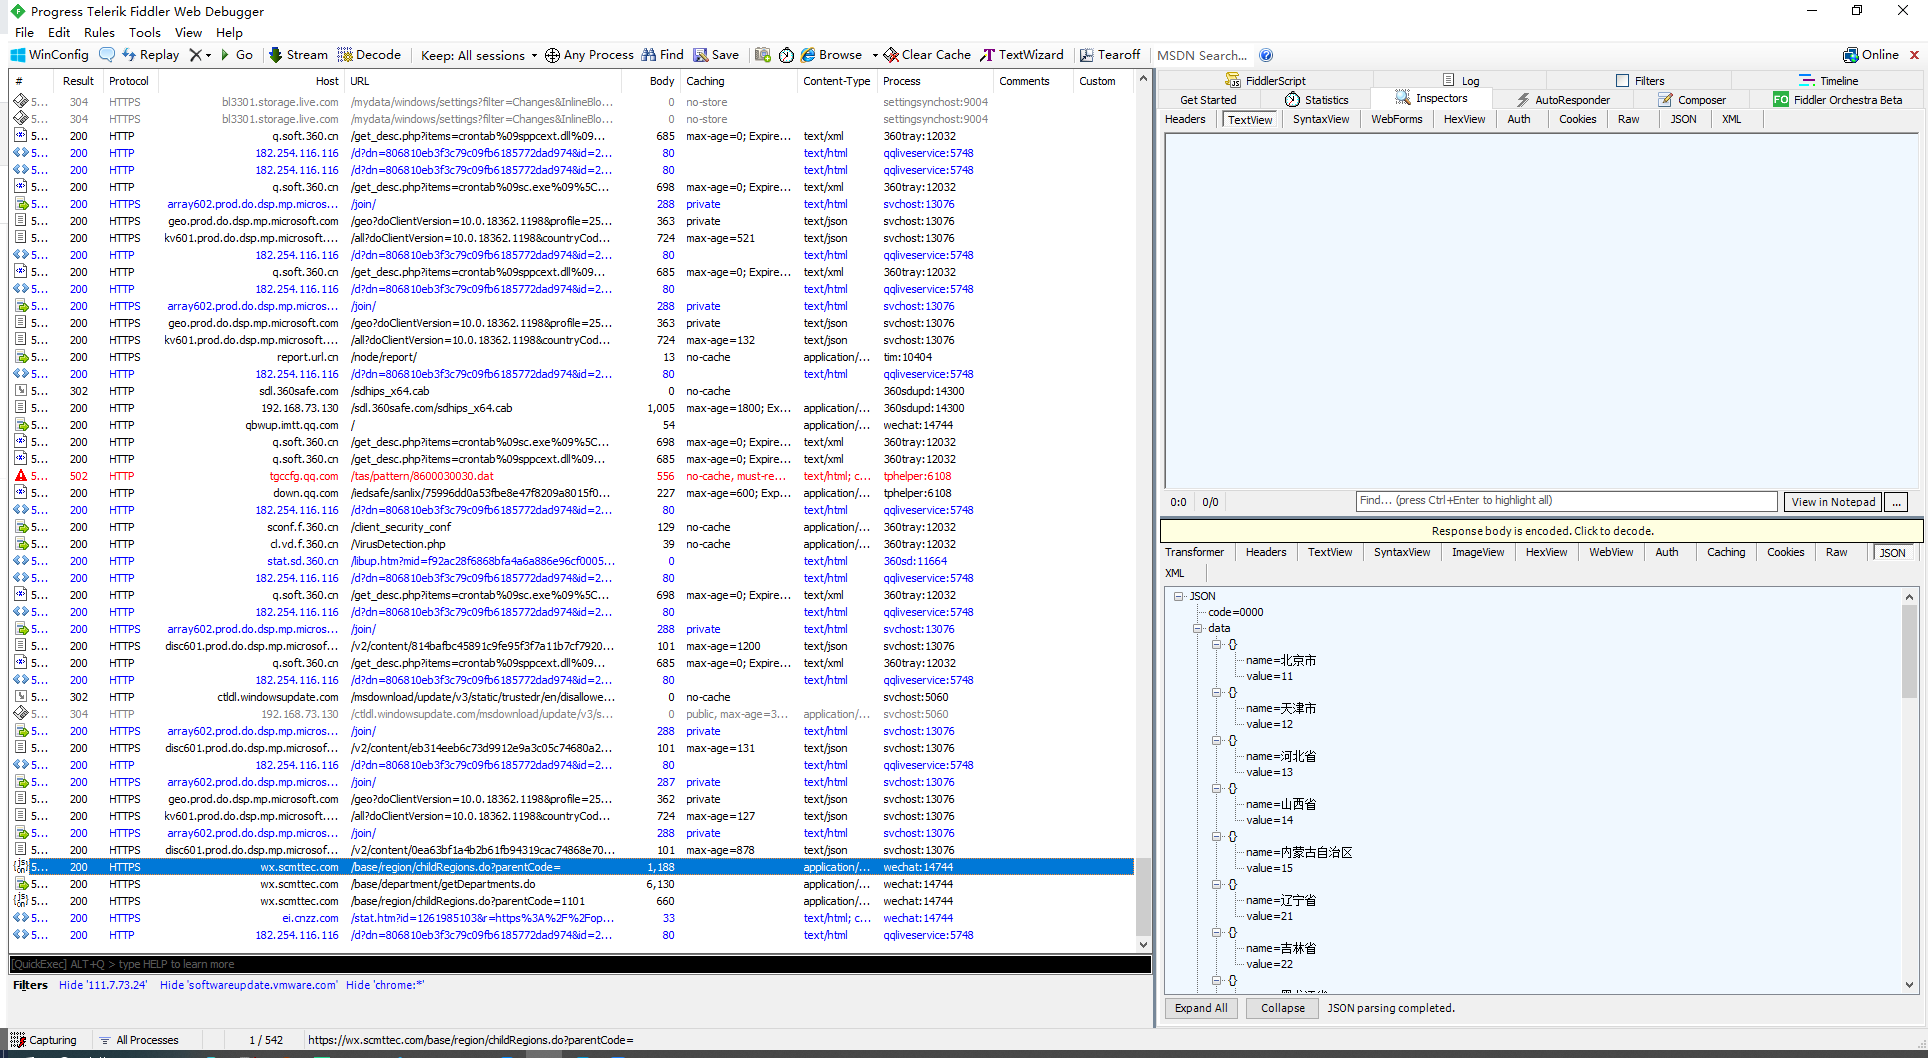Click Clear Cache in the toolbar
The image size is (1928, 1058).
point(927,55)
